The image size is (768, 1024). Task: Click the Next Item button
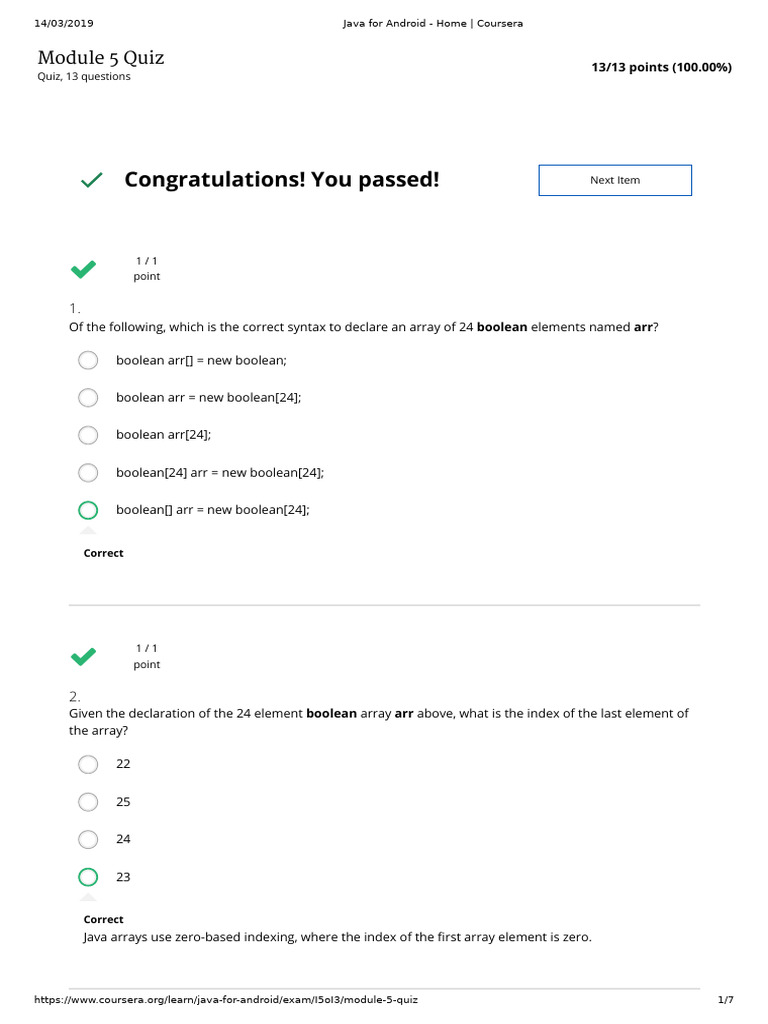point(614,180)
